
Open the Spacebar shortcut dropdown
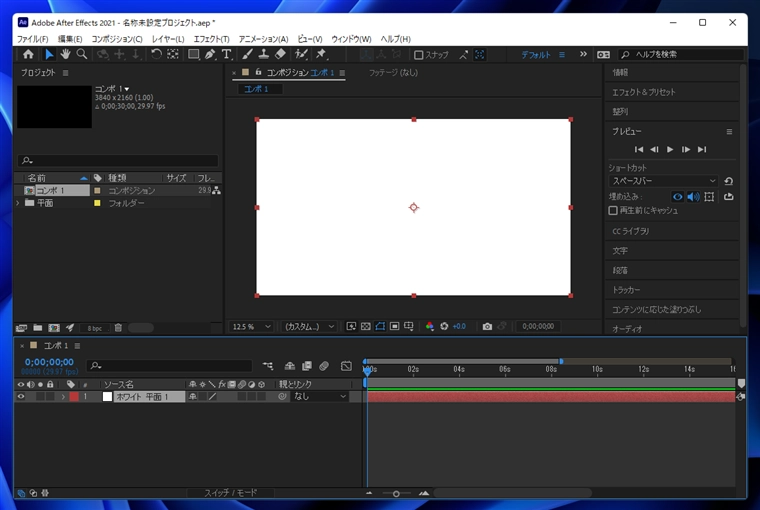click(x=663, y=181)
